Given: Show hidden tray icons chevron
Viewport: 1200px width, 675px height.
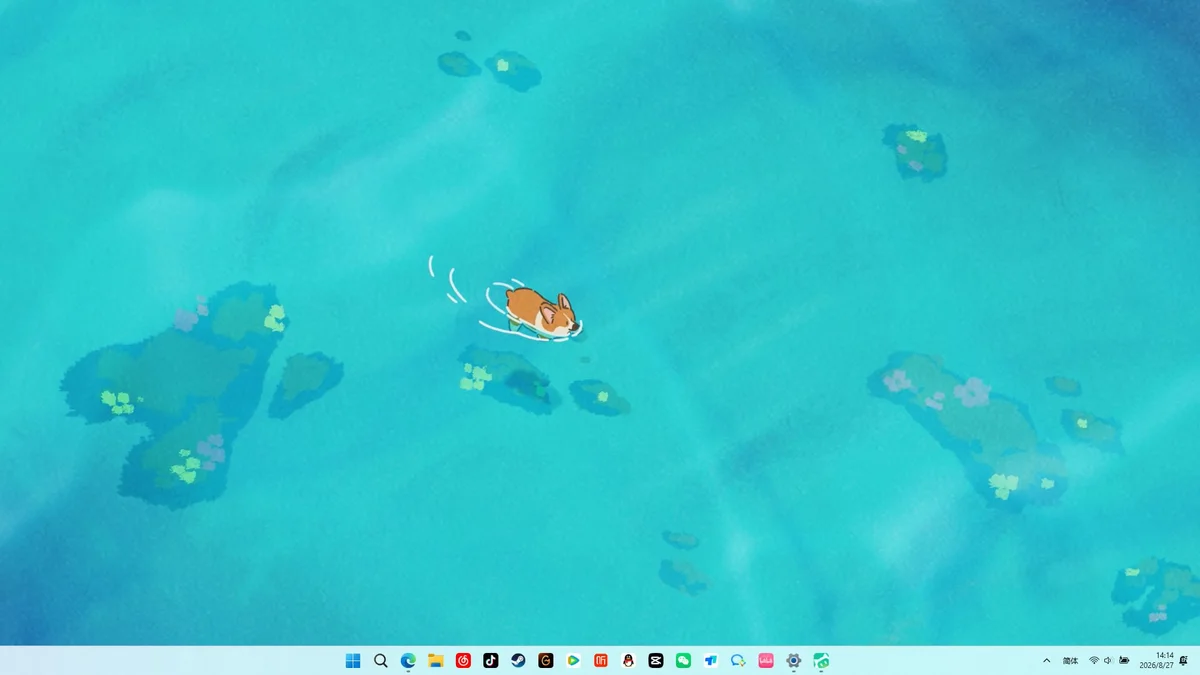Looking at the screenshot, I should 1047,660.
